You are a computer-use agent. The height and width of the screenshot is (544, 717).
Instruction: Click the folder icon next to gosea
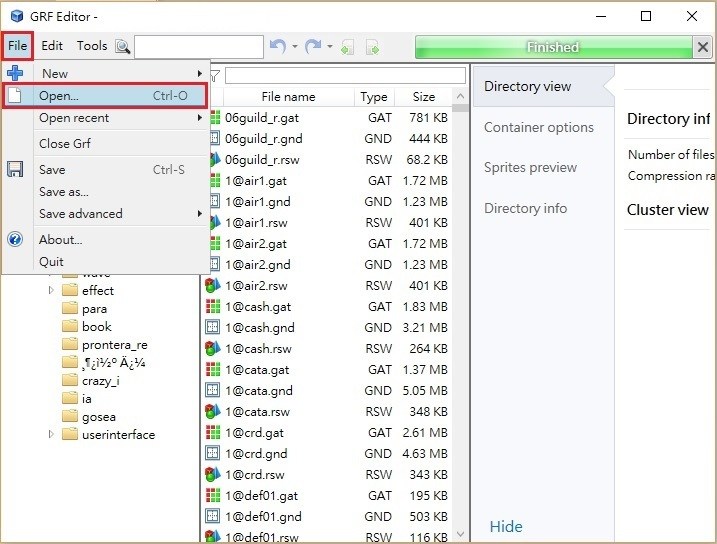[x=70, y=416]
